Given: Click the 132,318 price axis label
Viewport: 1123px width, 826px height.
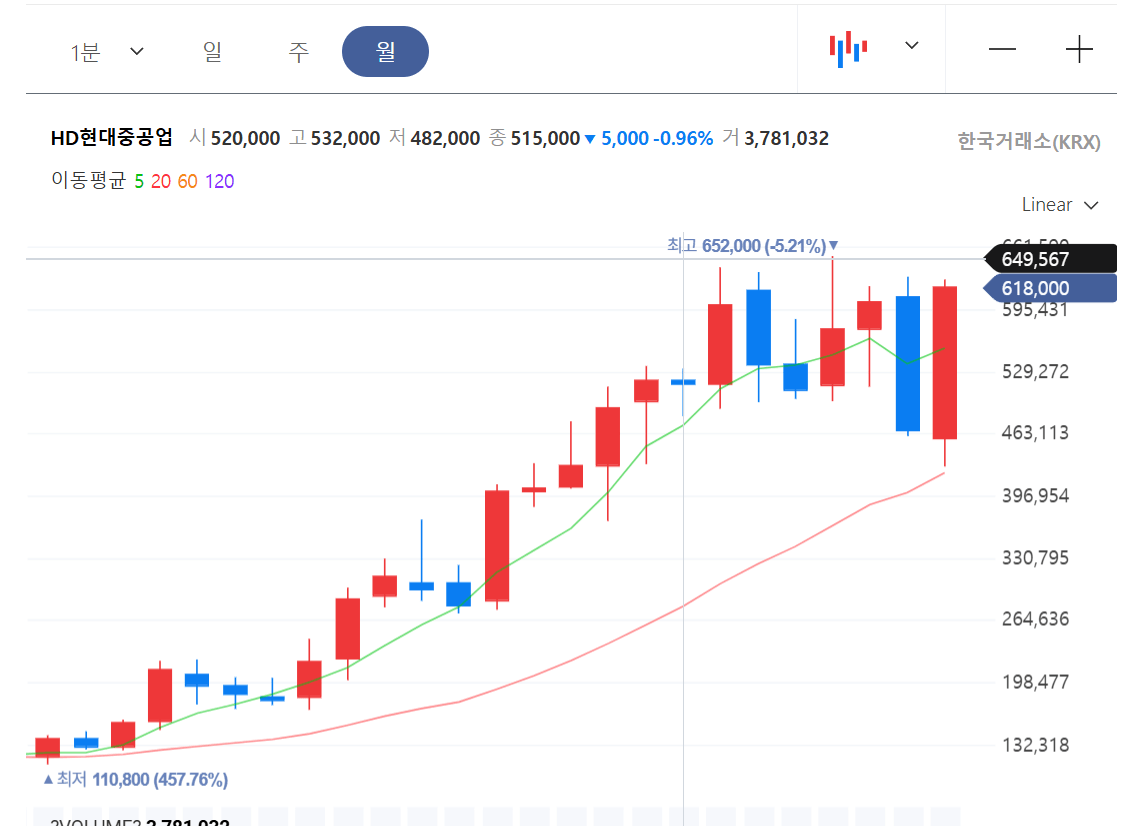Looking at the screenshot, I should click(1035, 745).
